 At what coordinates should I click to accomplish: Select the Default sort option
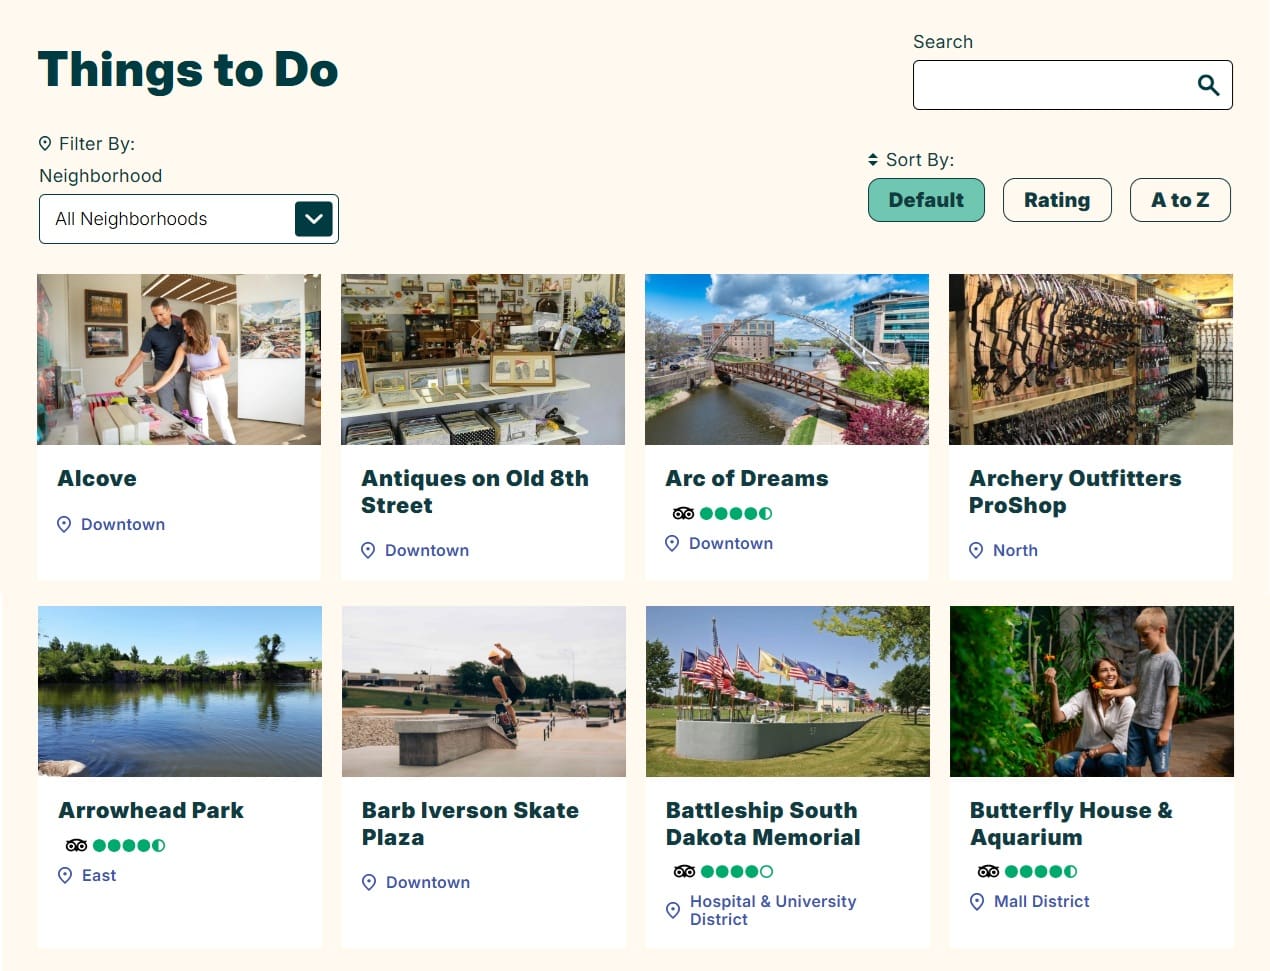pos(926,200)
